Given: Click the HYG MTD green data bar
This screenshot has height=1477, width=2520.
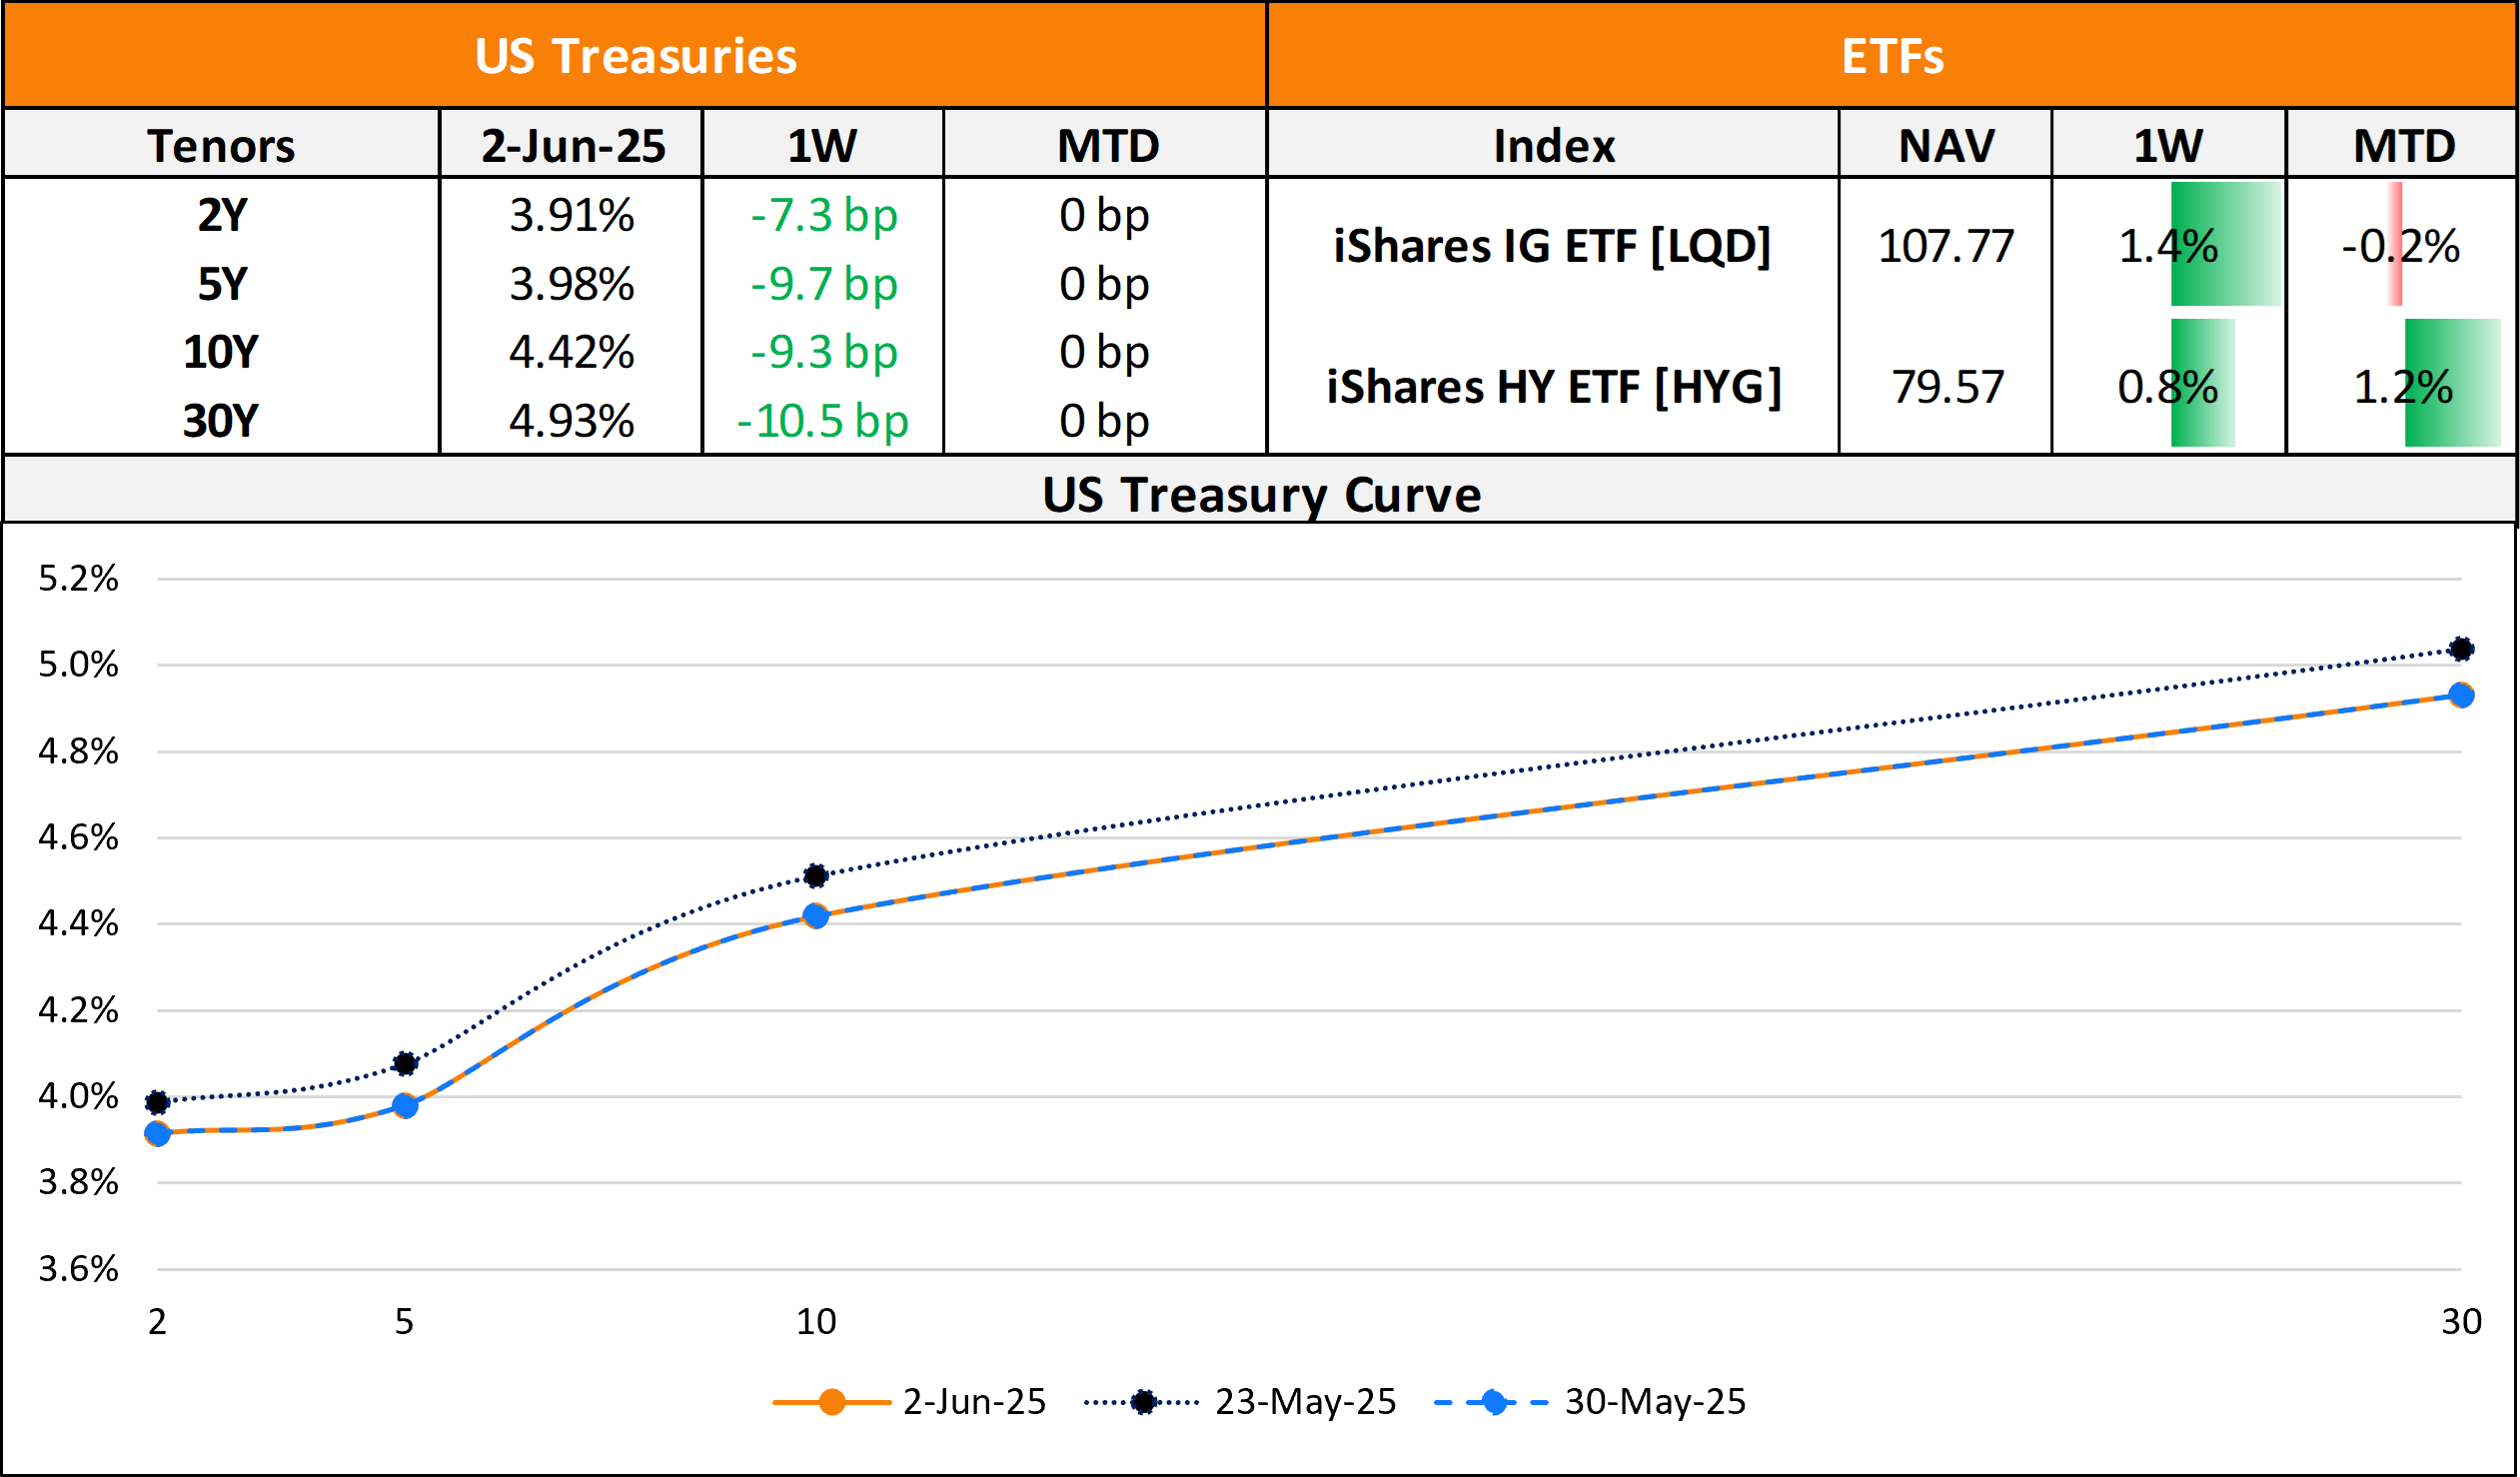Looking at the screenshot, I should (2451, 385).
